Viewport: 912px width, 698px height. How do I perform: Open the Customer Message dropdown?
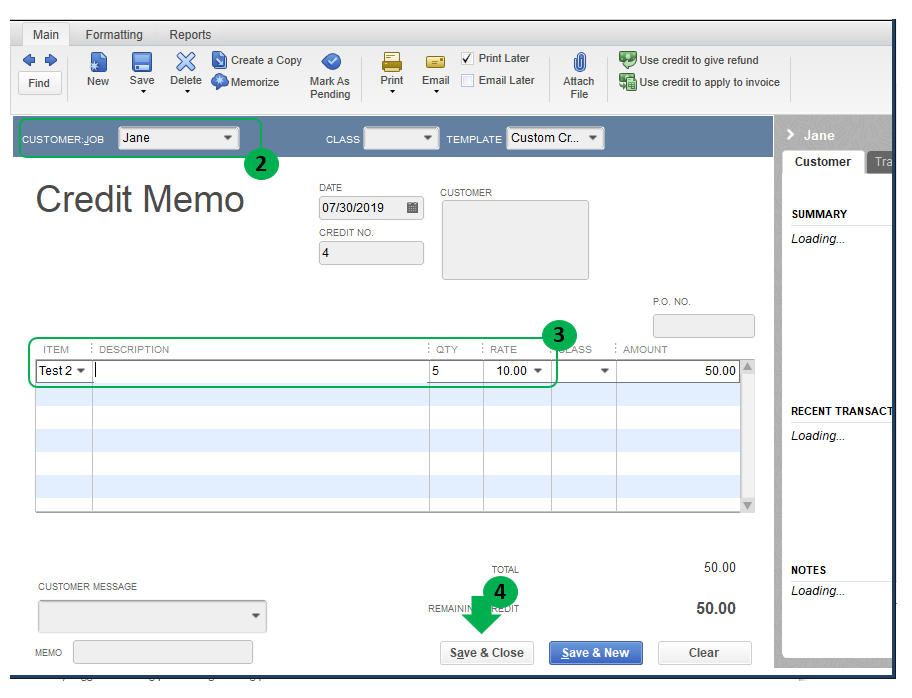(x=256, y=615)
